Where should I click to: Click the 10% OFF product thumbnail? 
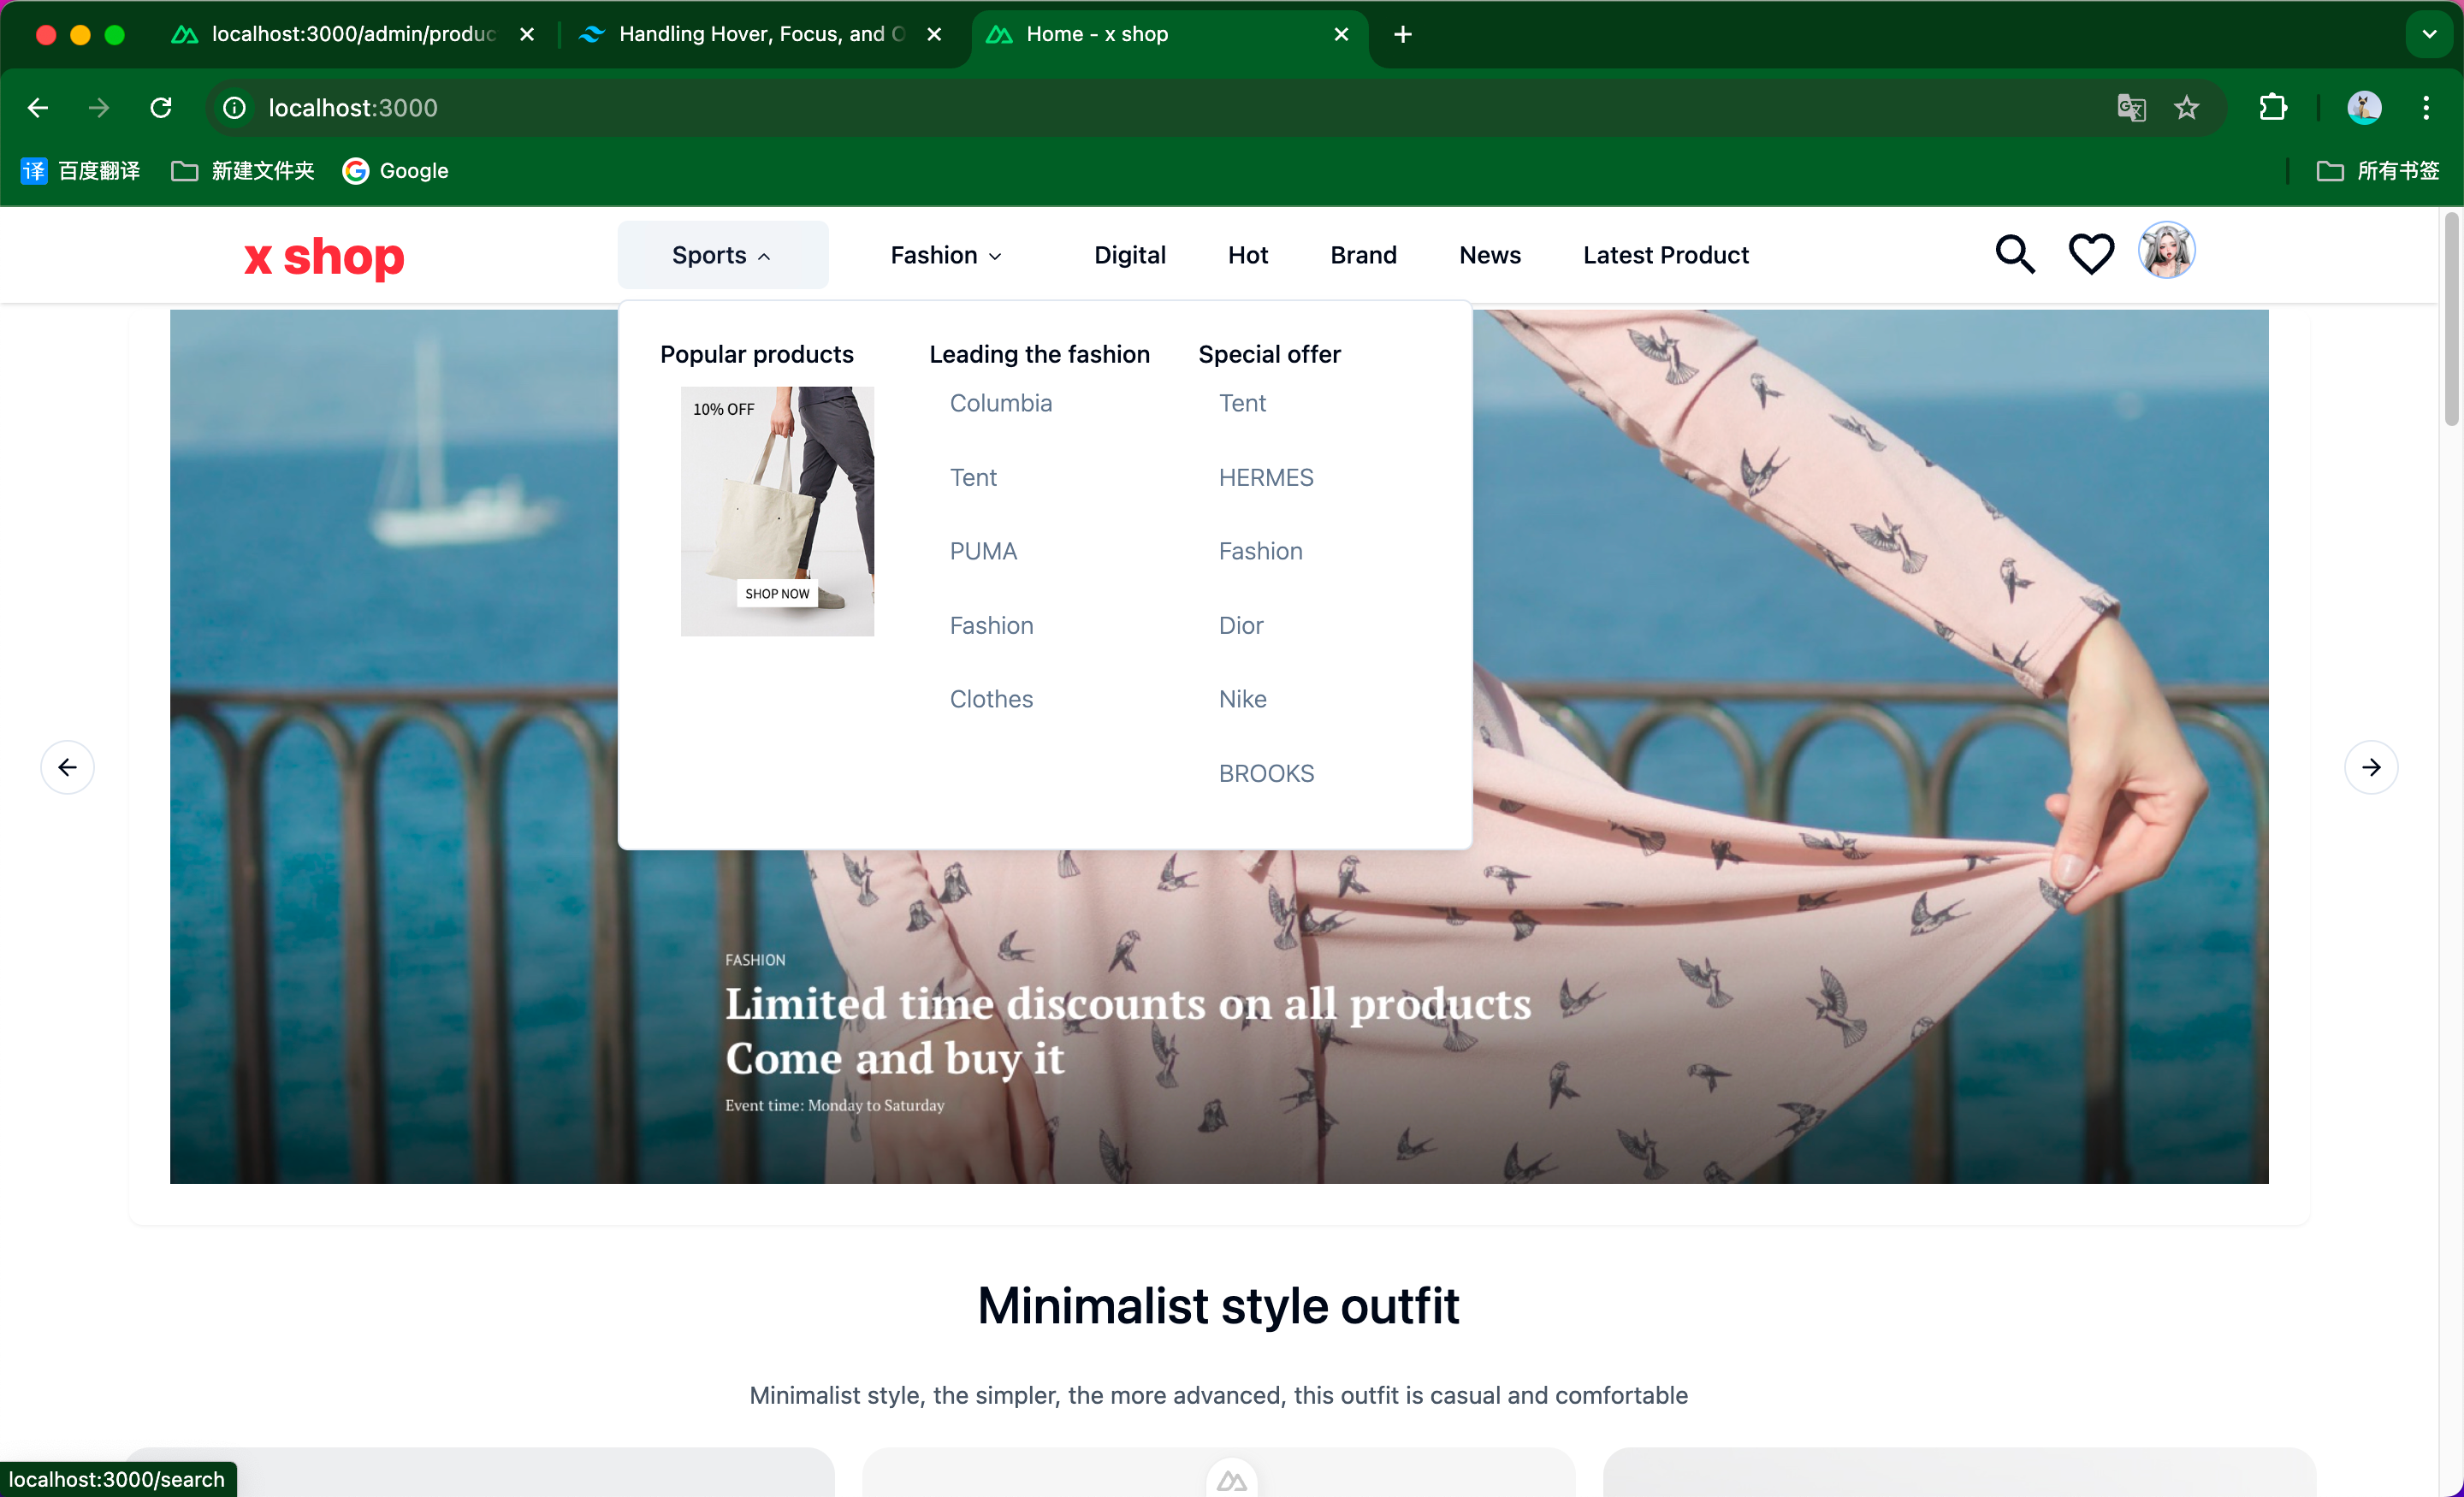[x=777, y=511]
